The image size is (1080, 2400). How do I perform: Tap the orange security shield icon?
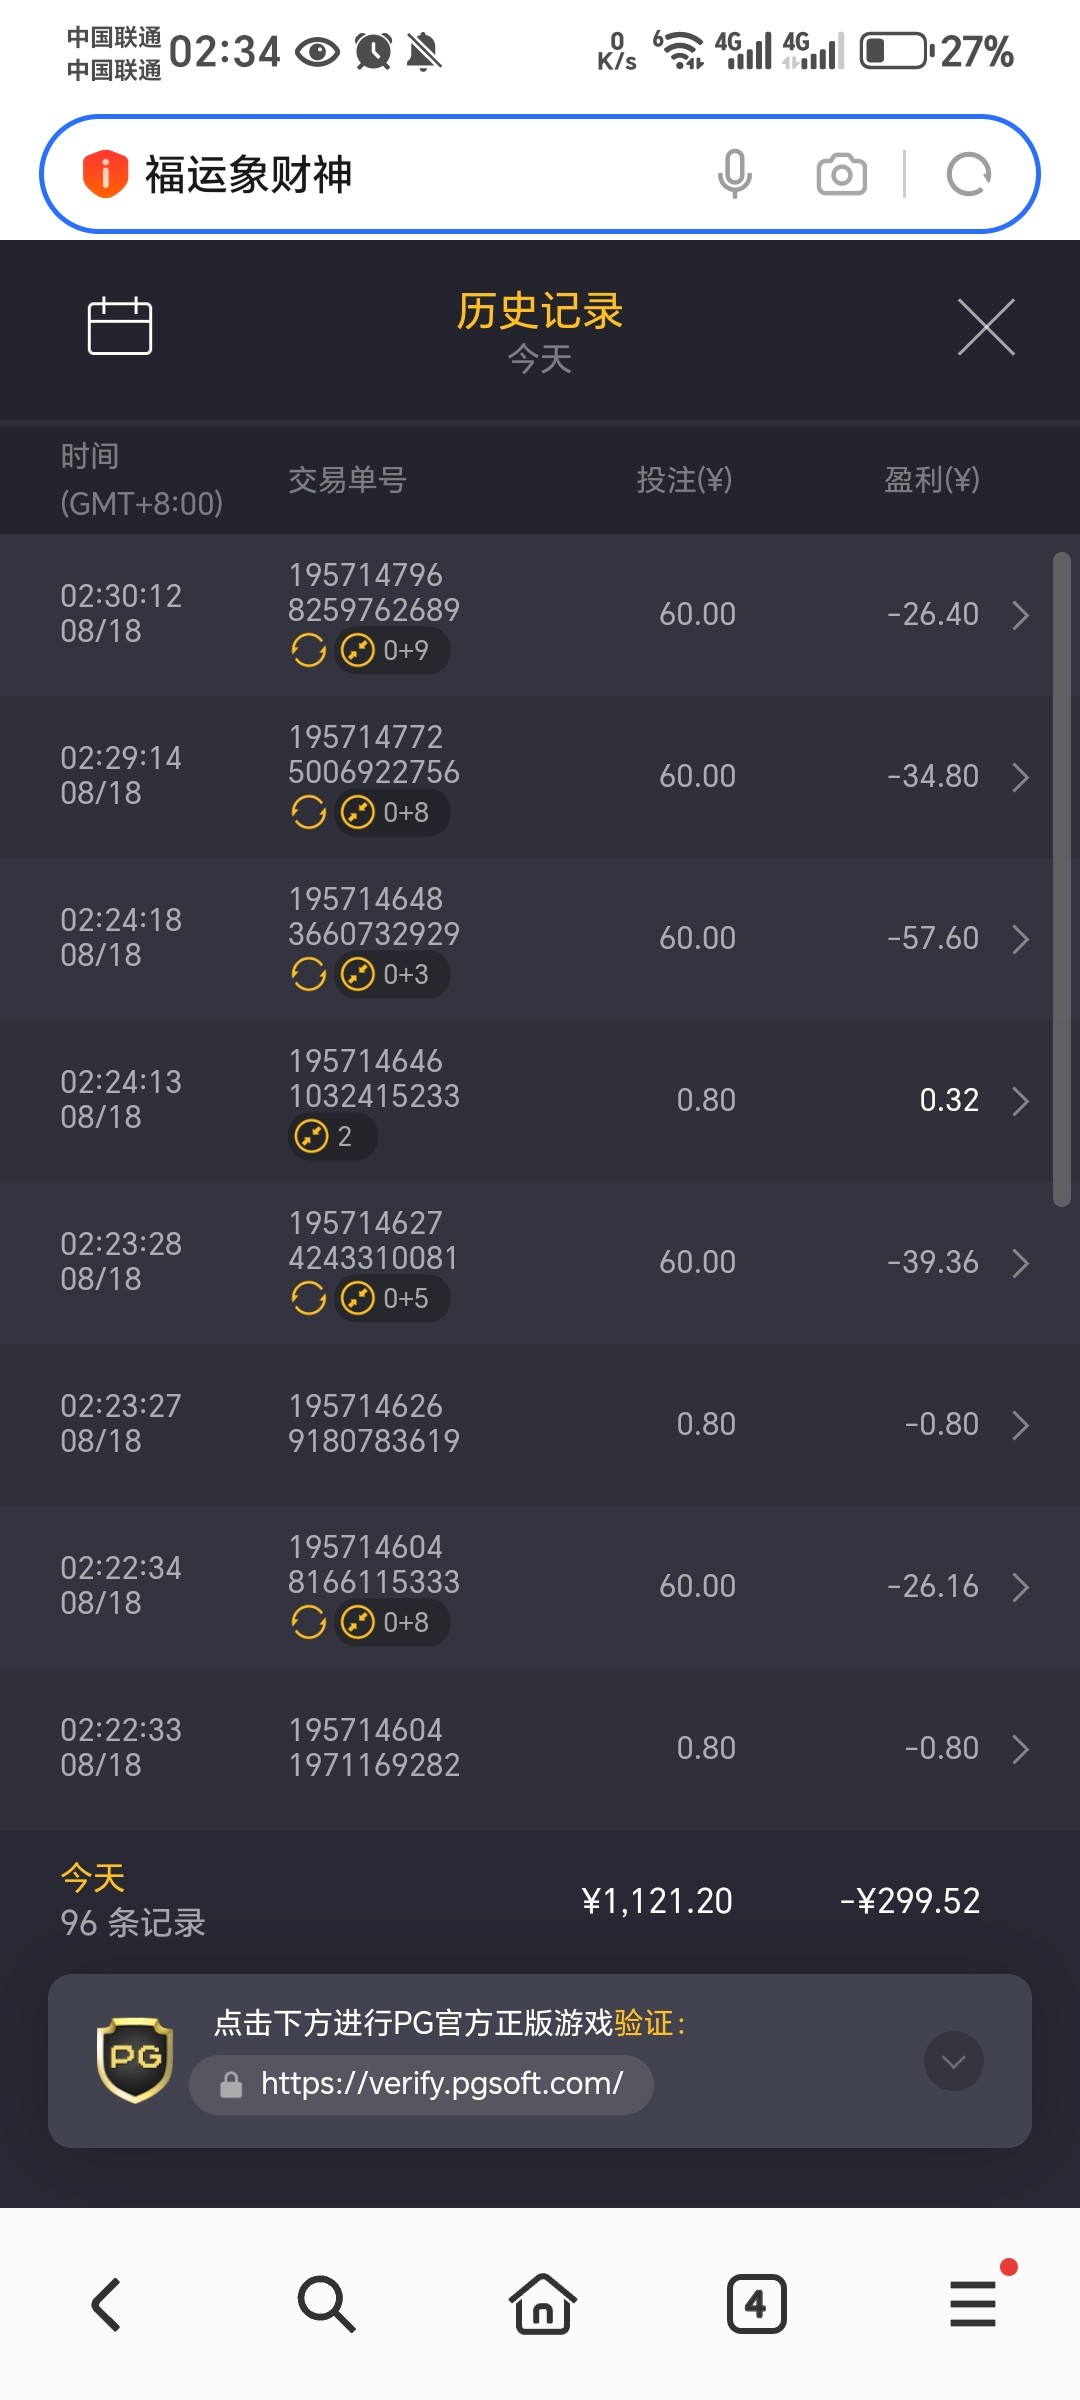tap(105, 174)
